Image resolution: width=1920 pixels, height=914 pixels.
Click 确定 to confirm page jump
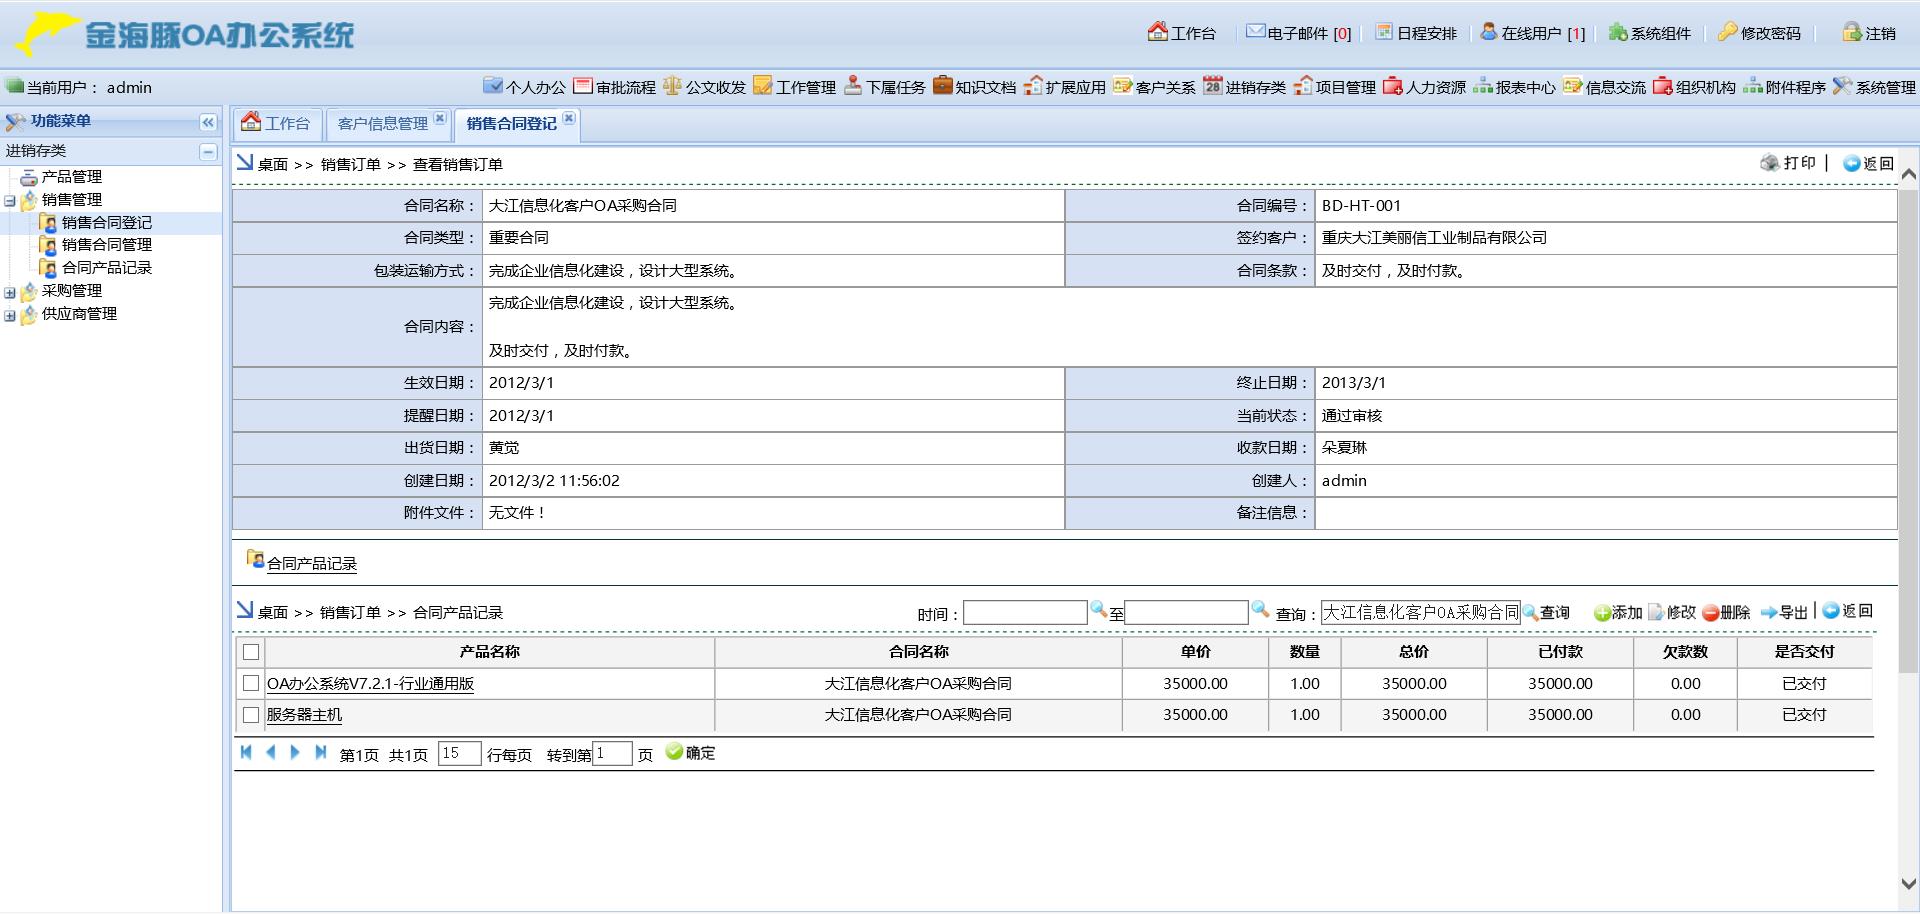(x=690, y=752)
